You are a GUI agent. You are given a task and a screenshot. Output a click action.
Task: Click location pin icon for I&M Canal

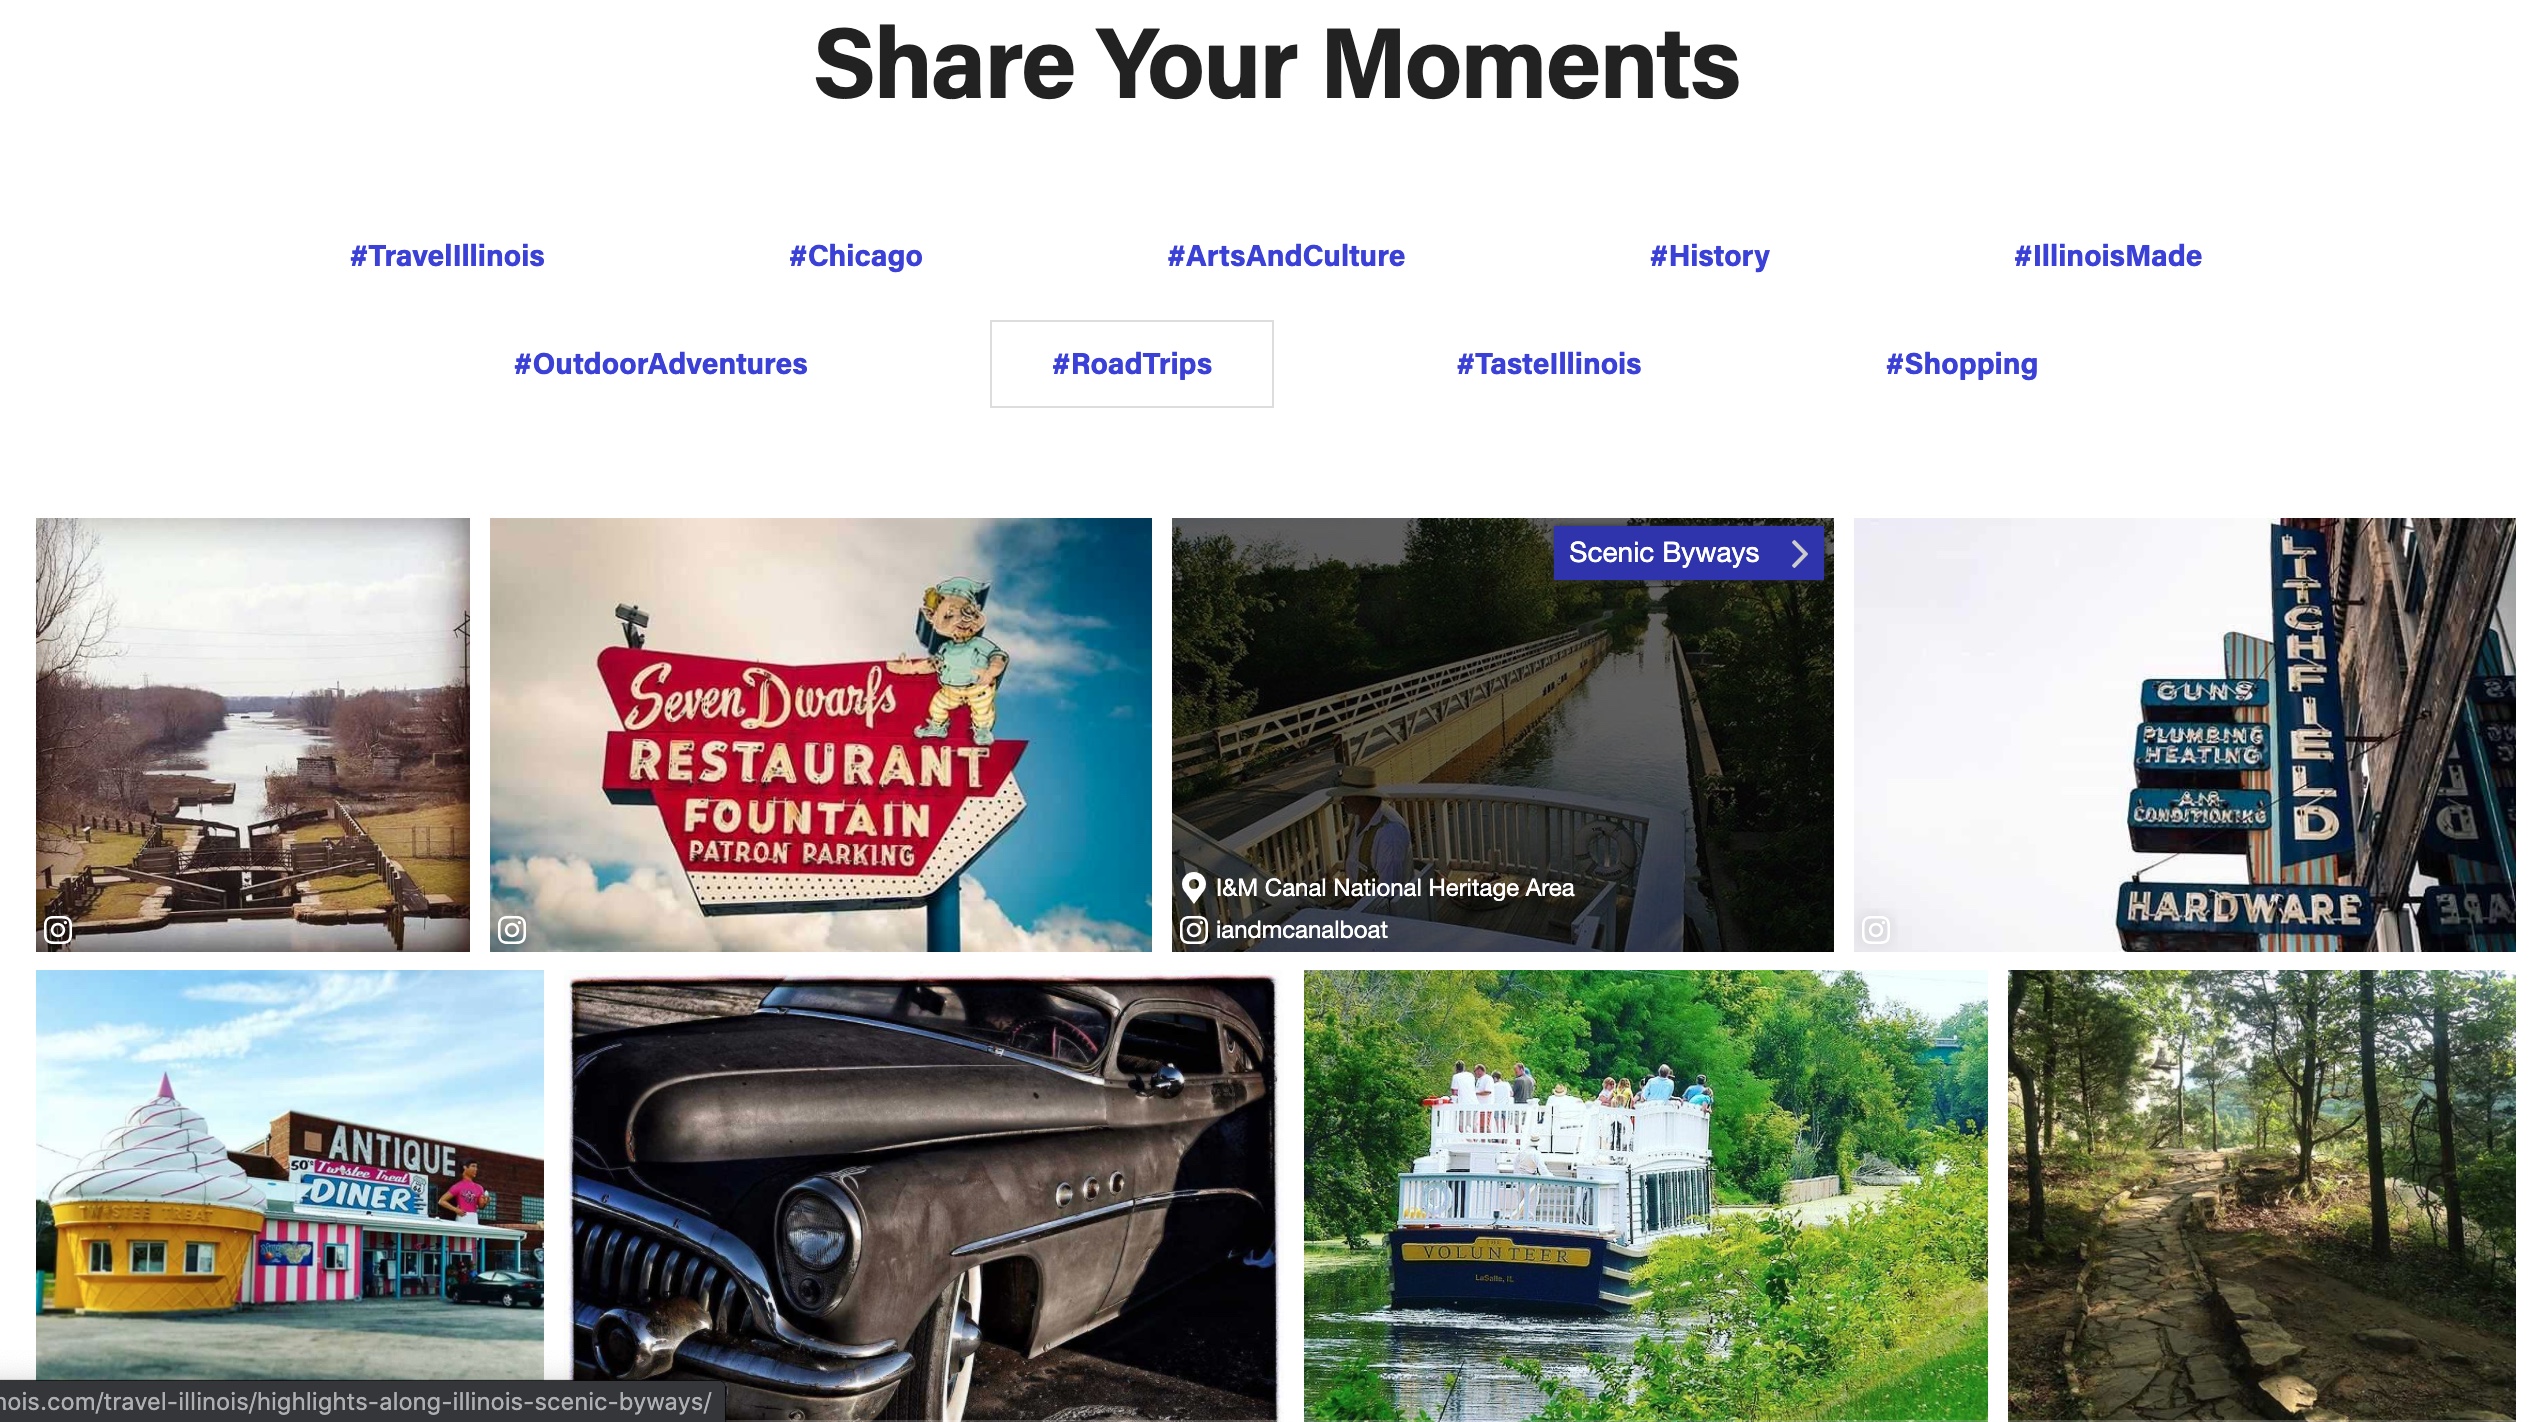pyautogui.click(x=1193, y=887)
